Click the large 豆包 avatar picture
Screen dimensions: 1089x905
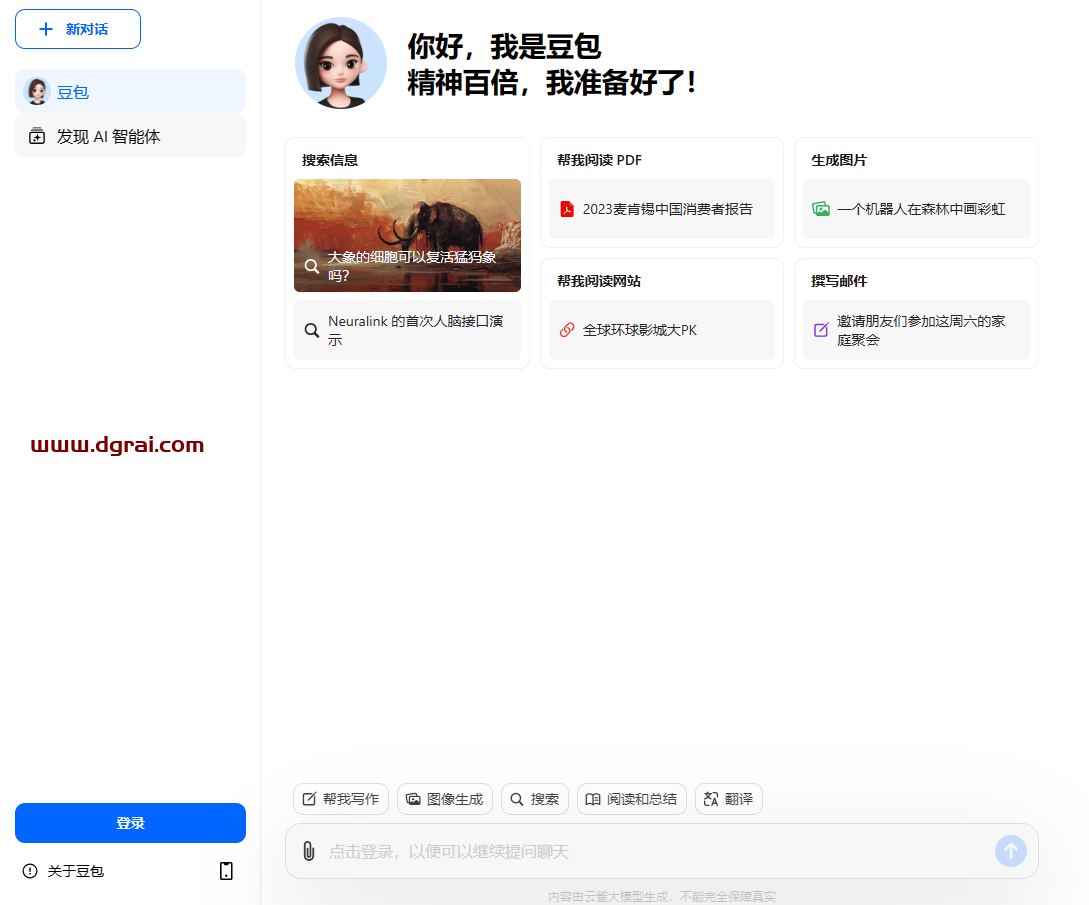pos(340,63)
